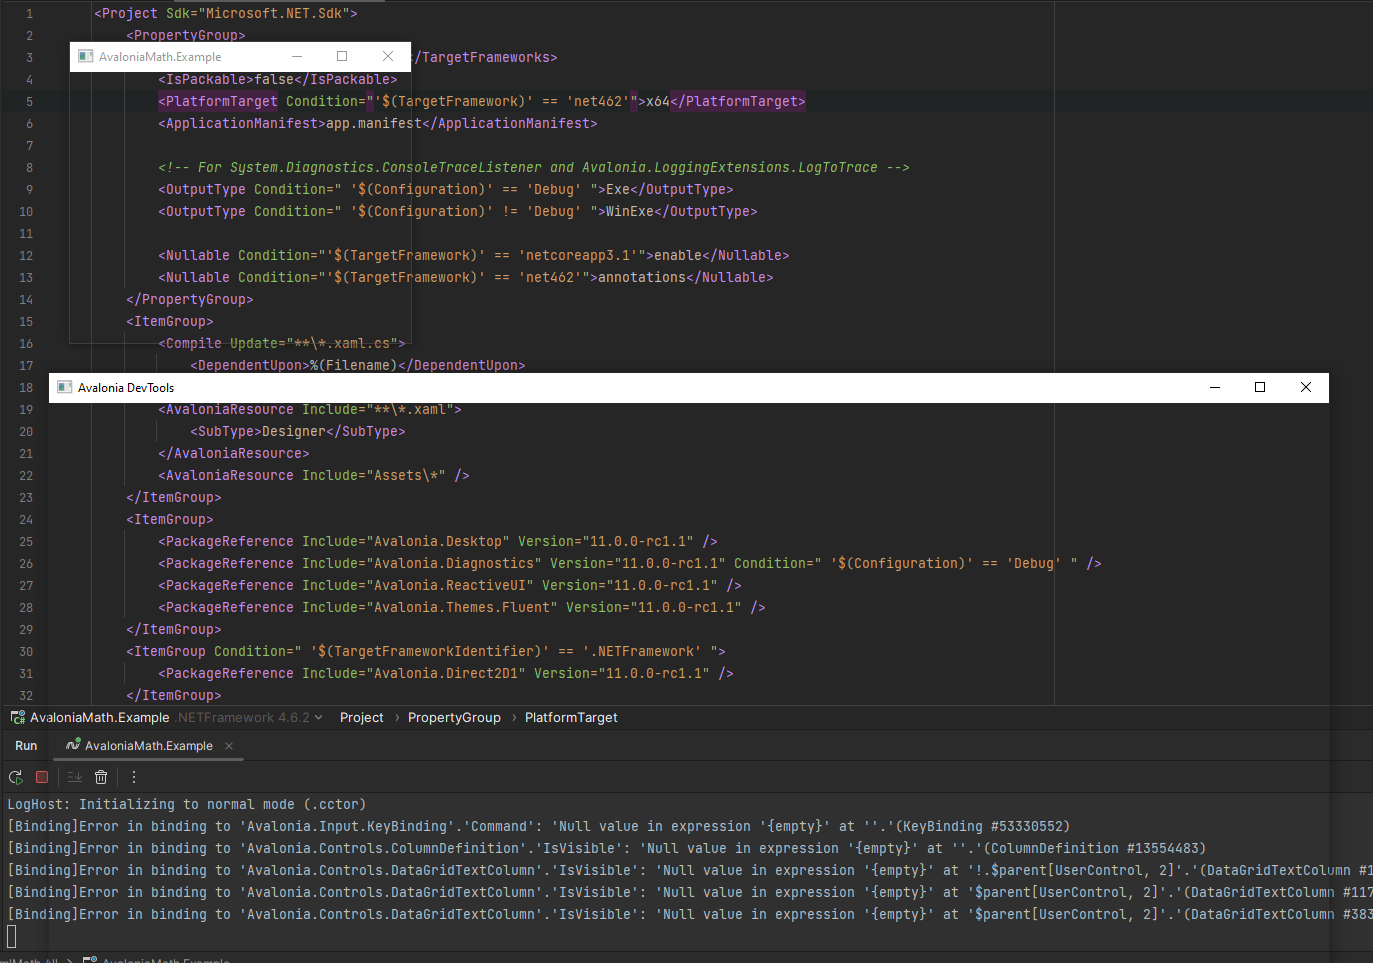Click the green run icon on console tab
Viewport: 1373px width, 963px height.
point(72,745)
